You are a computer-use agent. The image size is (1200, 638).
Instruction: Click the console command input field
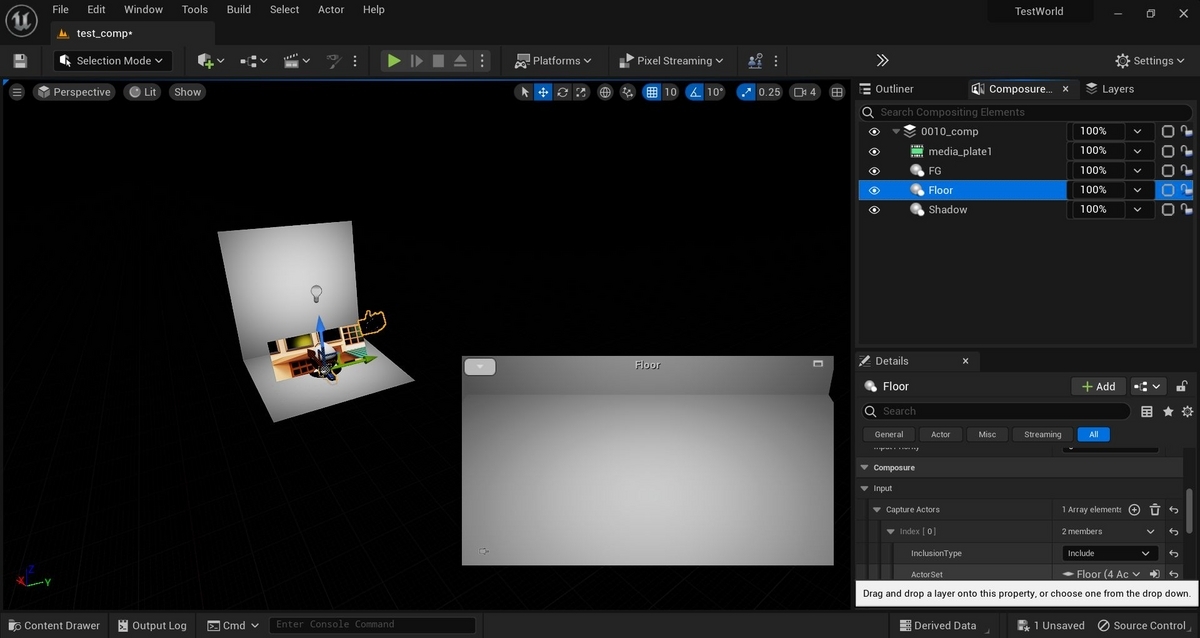tap(371, 625)
